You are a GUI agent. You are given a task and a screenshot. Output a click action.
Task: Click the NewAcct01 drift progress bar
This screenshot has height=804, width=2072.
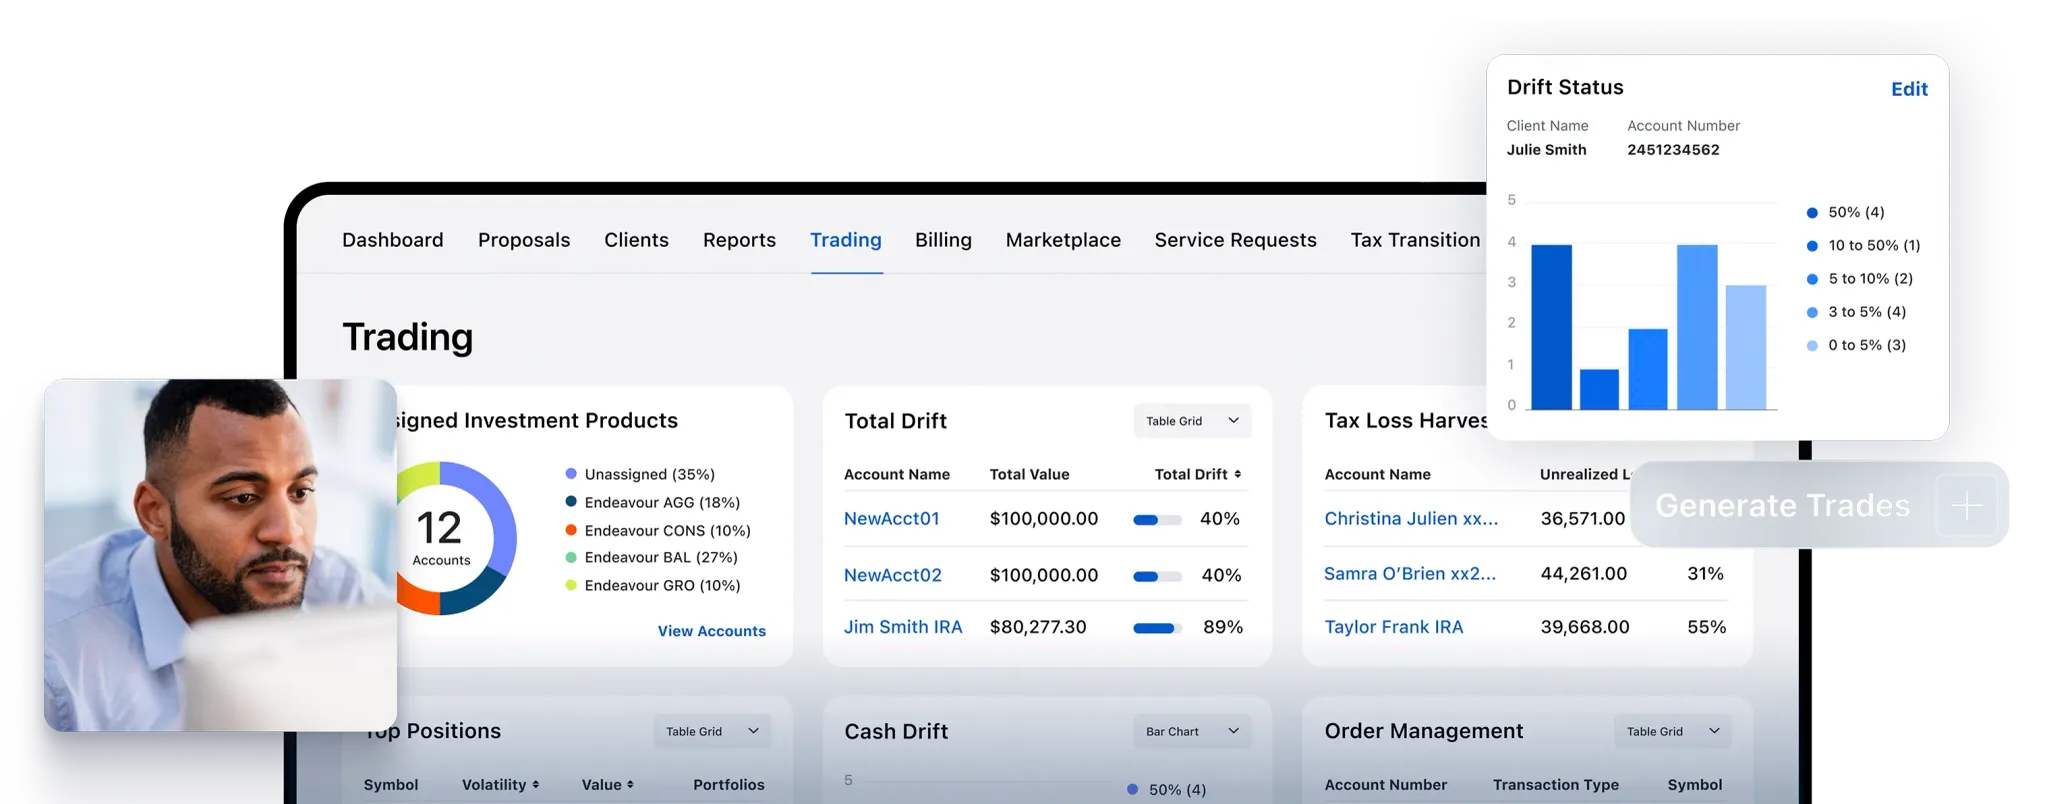click(x=1157, y=520)
